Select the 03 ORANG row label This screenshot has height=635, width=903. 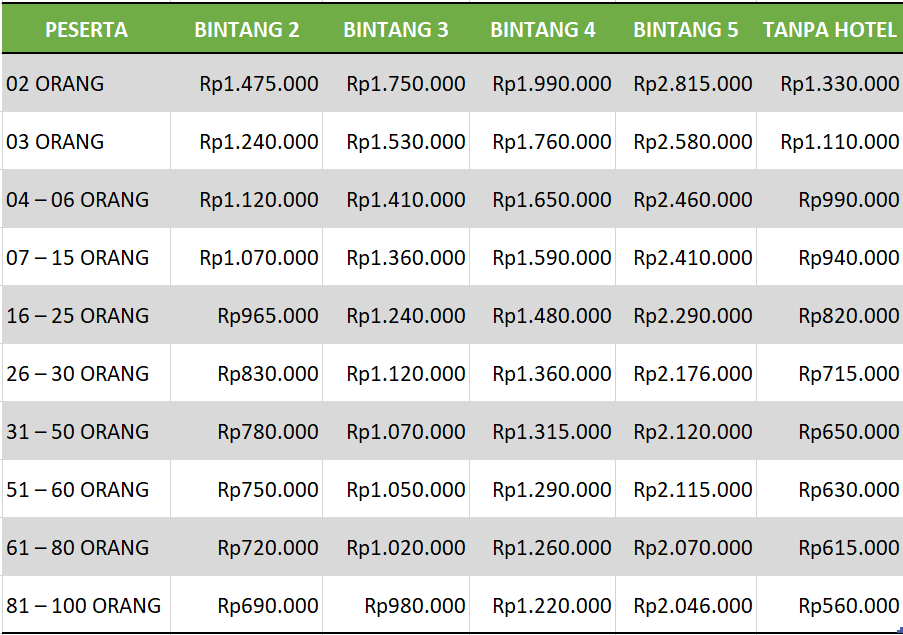pyautogui.click(x=55, y=142)
